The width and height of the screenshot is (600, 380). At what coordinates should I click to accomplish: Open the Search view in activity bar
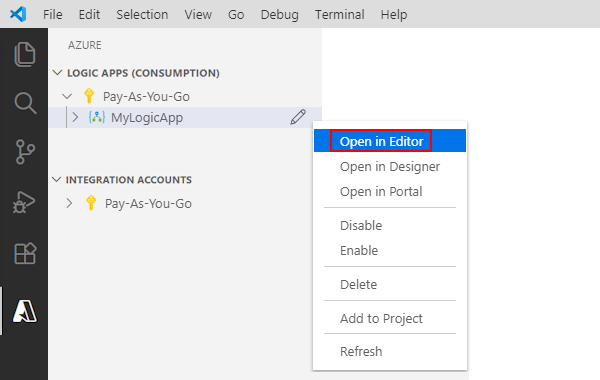point(25,103)
